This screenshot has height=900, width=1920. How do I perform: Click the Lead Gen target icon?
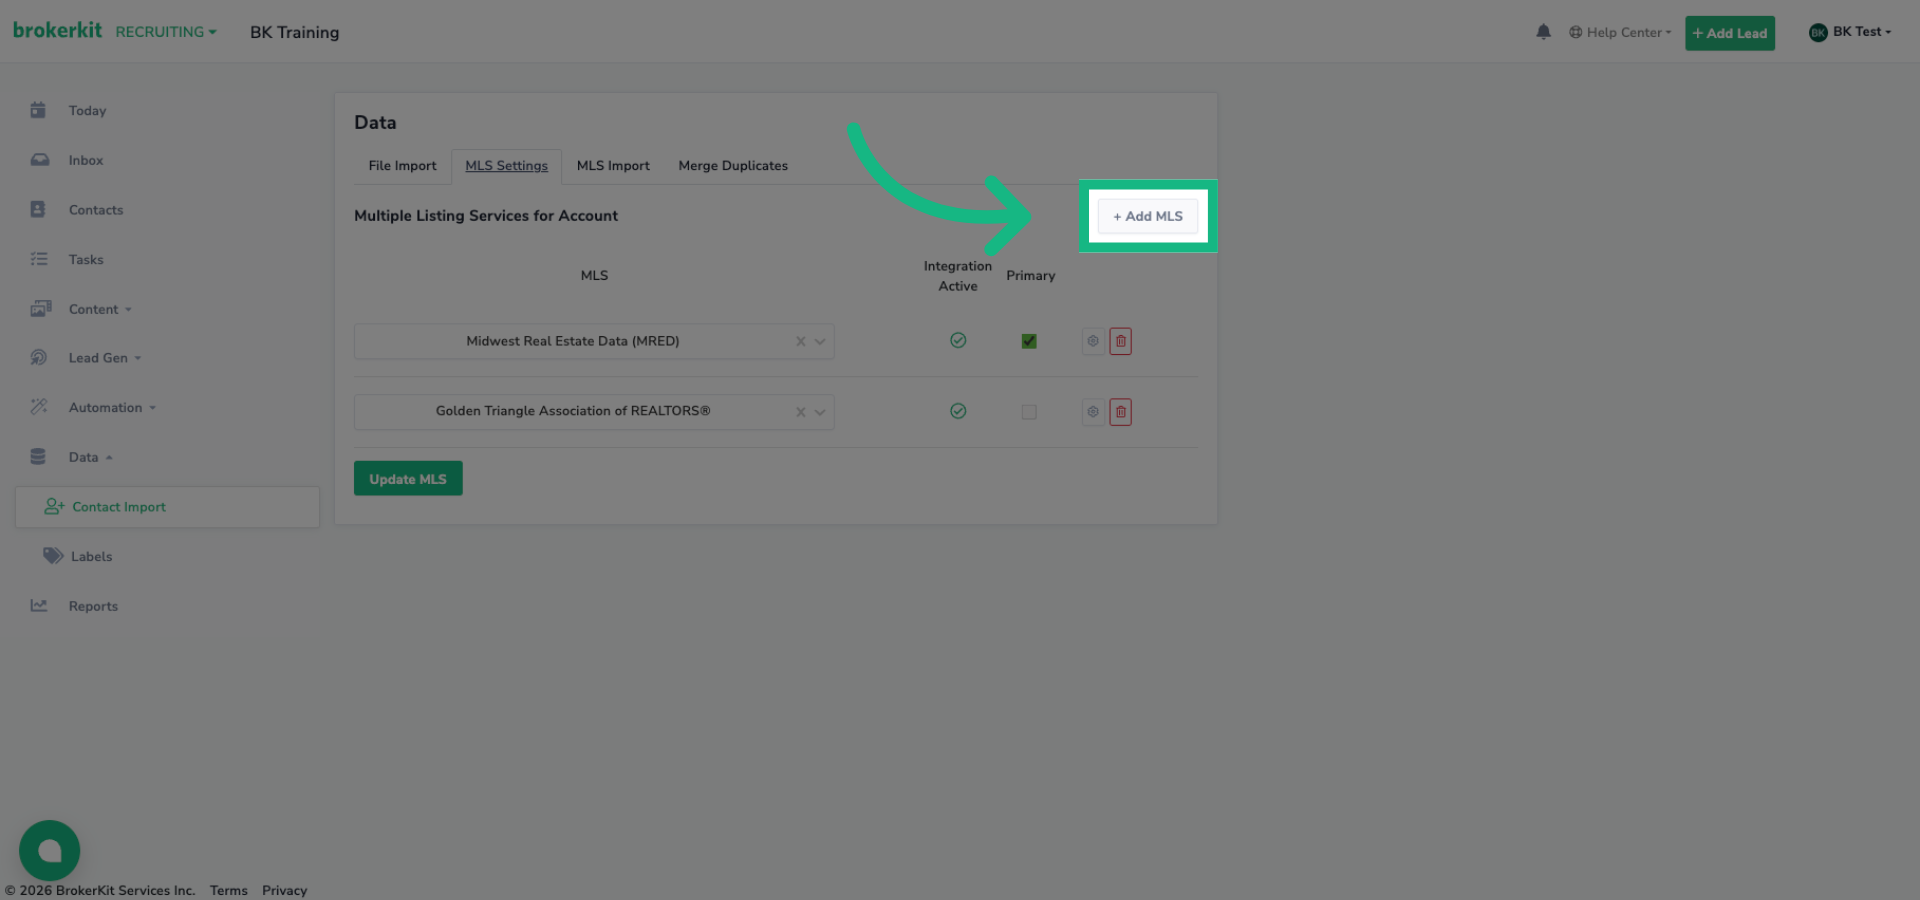click(39, 357)
